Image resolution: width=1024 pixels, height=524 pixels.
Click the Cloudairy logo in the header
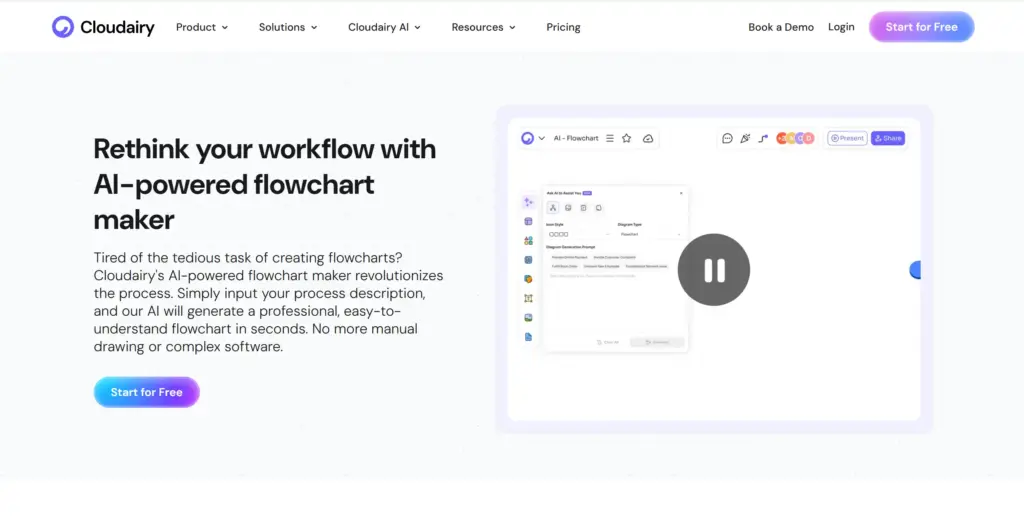pos(103,27)
